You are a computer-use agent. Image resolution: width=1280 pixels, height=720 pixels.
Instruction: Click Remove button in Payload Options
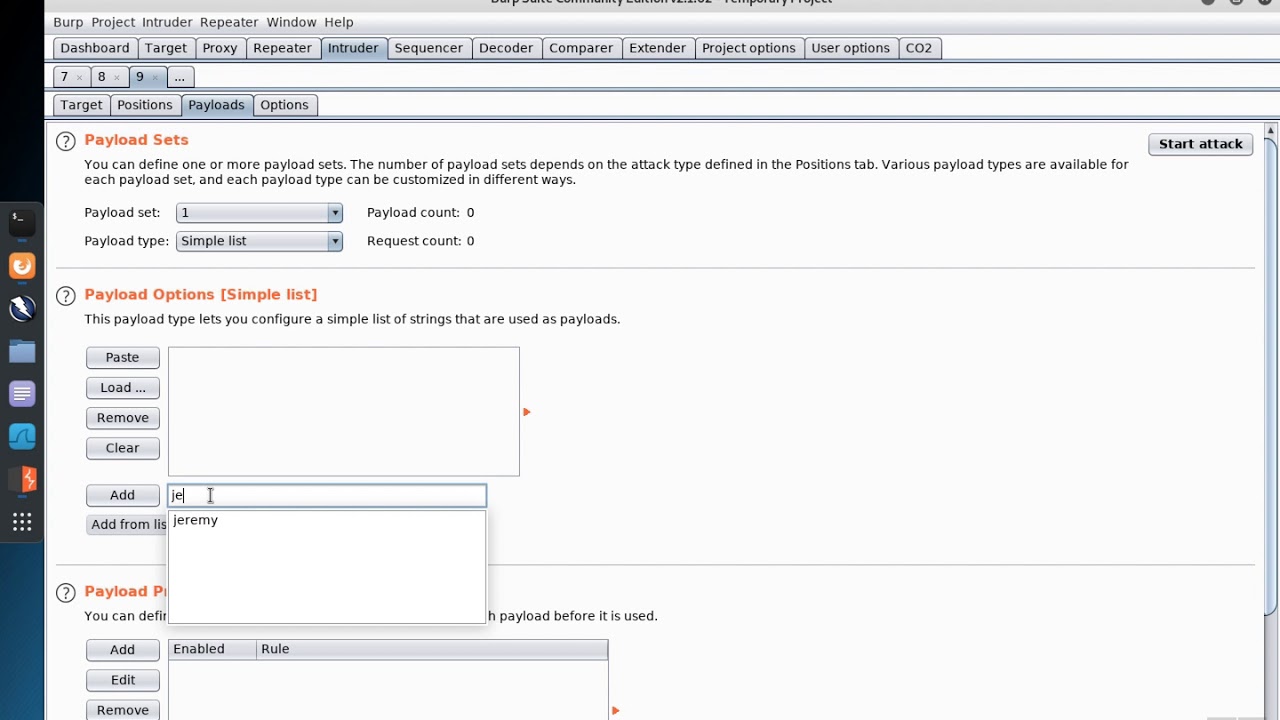click(123, 418)
